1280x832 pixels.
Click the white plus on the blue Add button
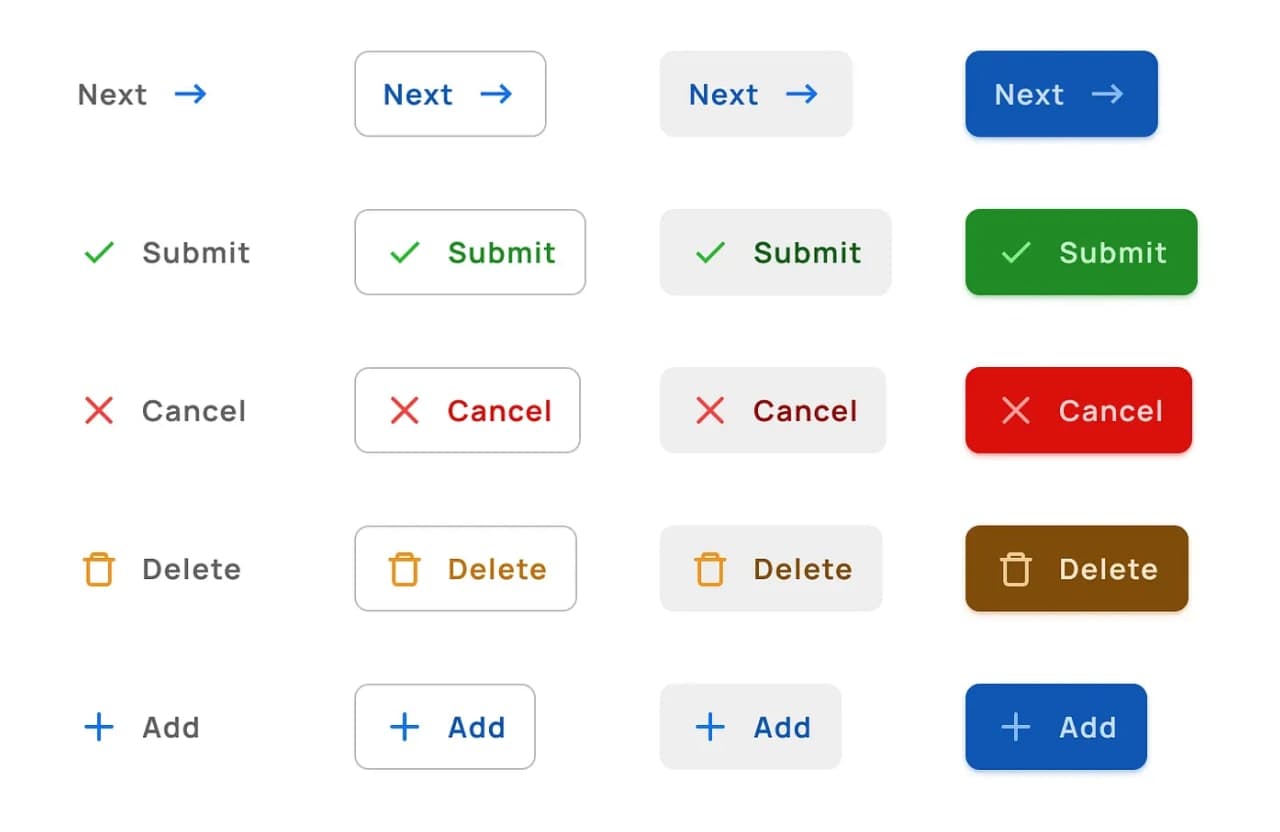(1016, 727)
